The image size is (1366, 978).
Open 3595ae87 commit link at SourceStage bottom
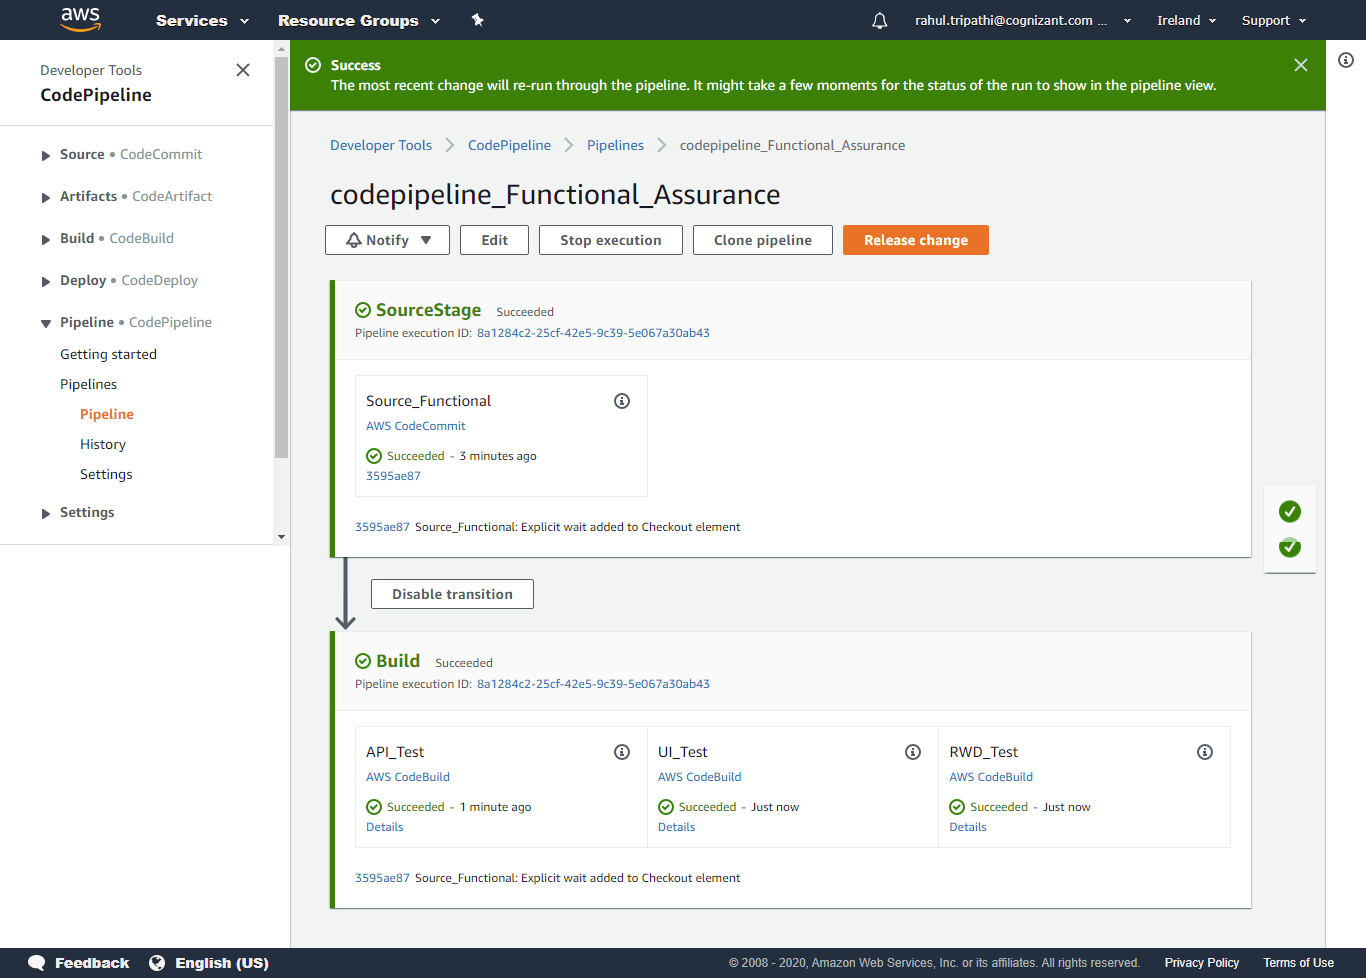click(382, 527)
